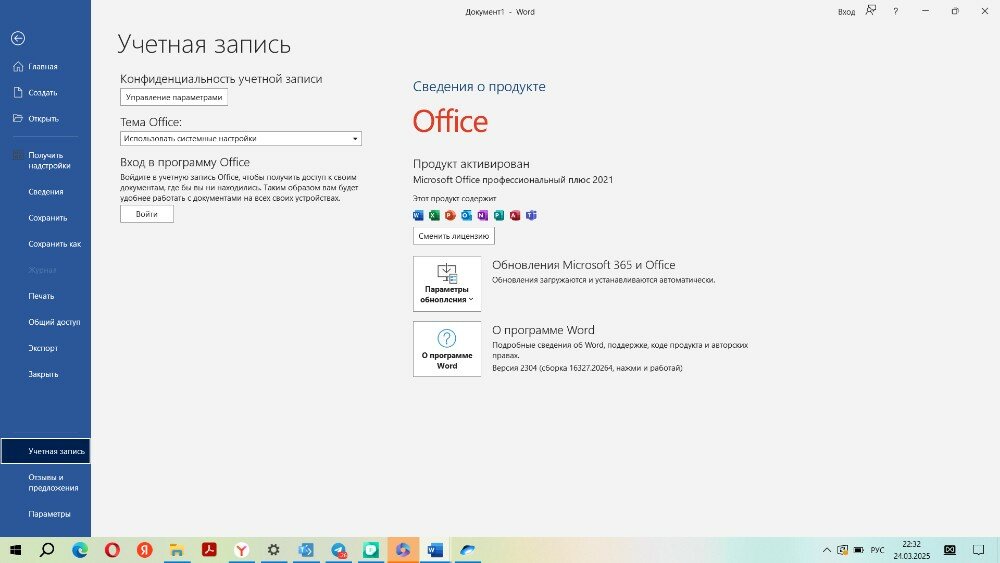Screen dimensions: 1000x563
Task: Choose Закрыть in the sidebar
Action: tap(45, 374)
